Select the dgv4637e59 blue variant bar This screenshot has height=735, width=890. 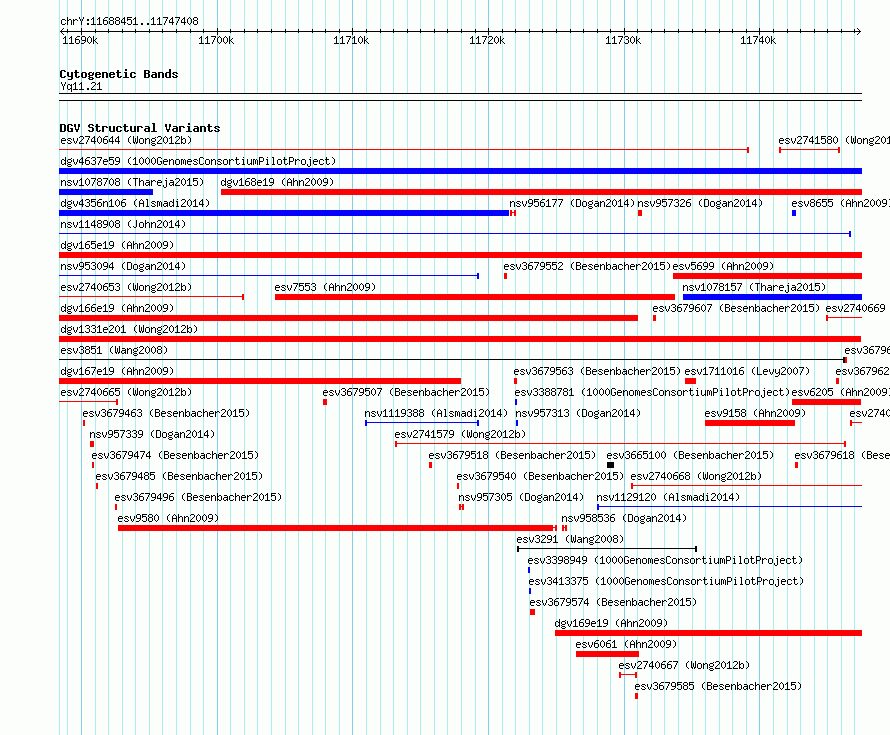tap(460, 171)
